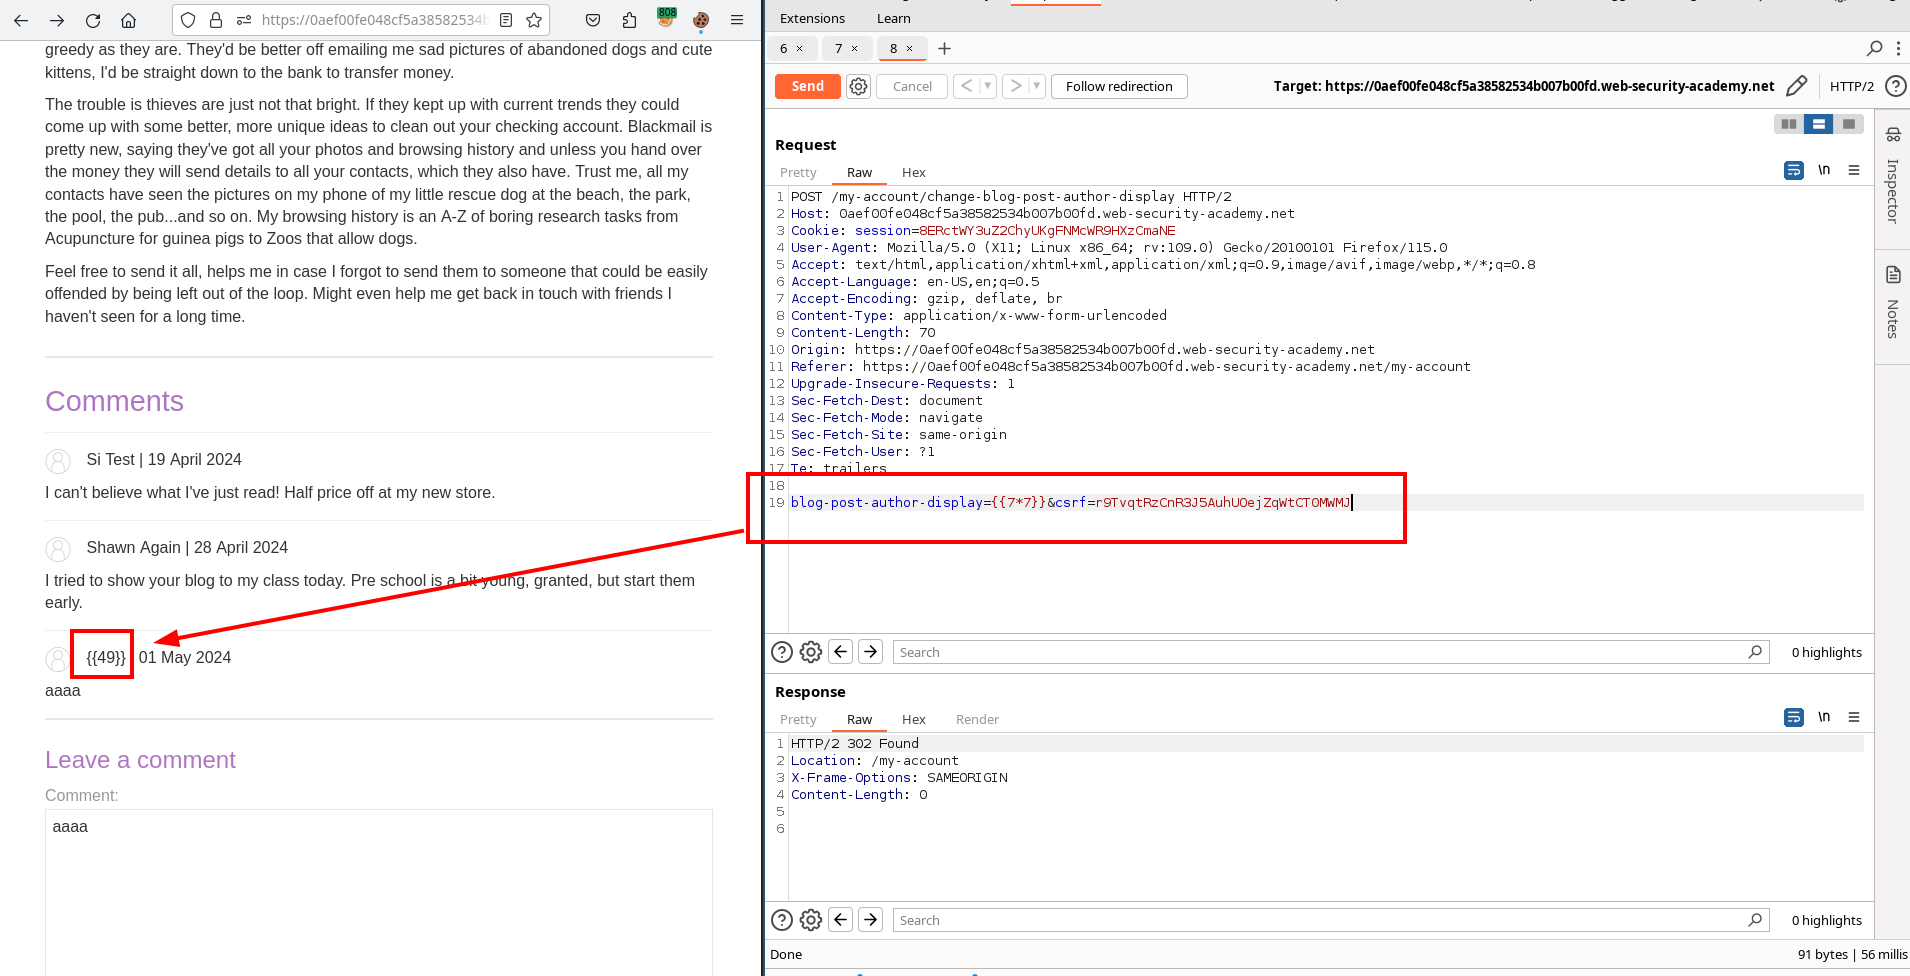Click the tracking protection shield icon
Viewport: 1910px width, 976px height.
point(188,20)
